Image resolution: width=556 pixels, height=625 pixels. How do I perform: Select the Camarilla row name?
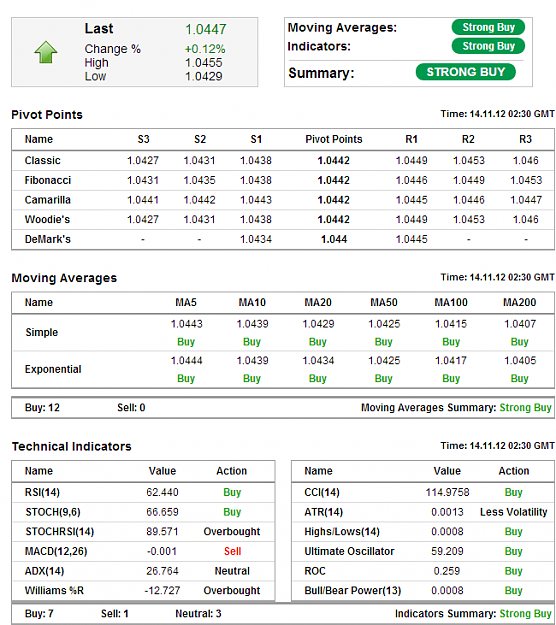click(x=48, y=200)
